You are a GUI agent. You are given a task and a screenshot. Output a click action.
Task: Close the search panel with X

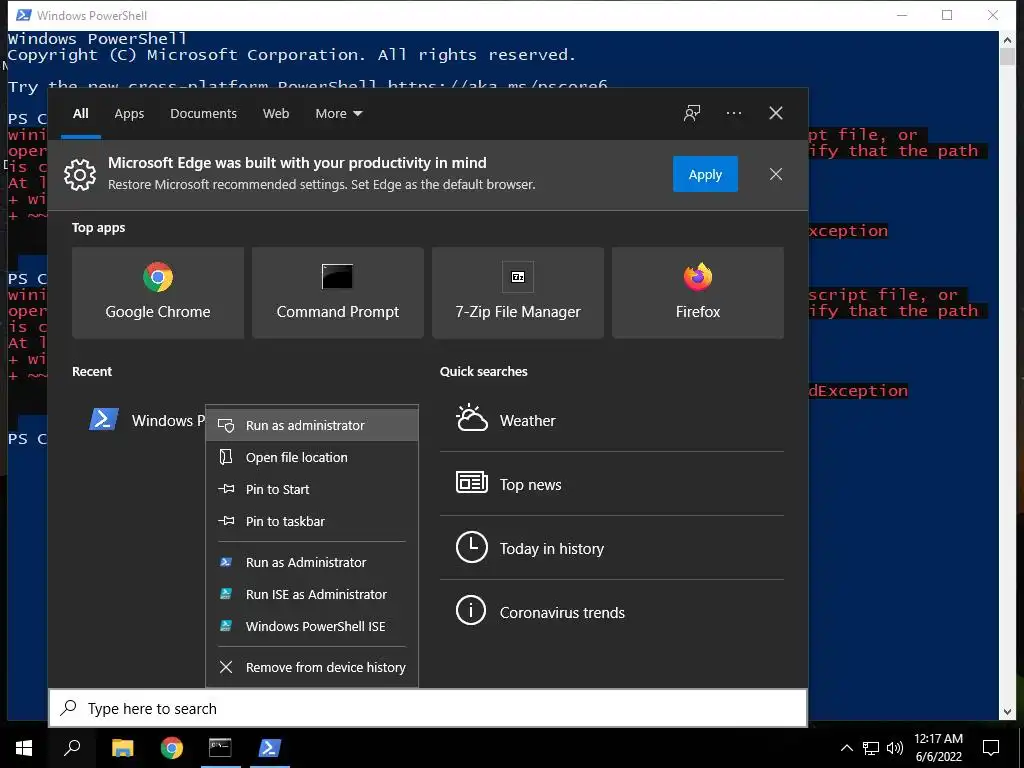point(776,113)
